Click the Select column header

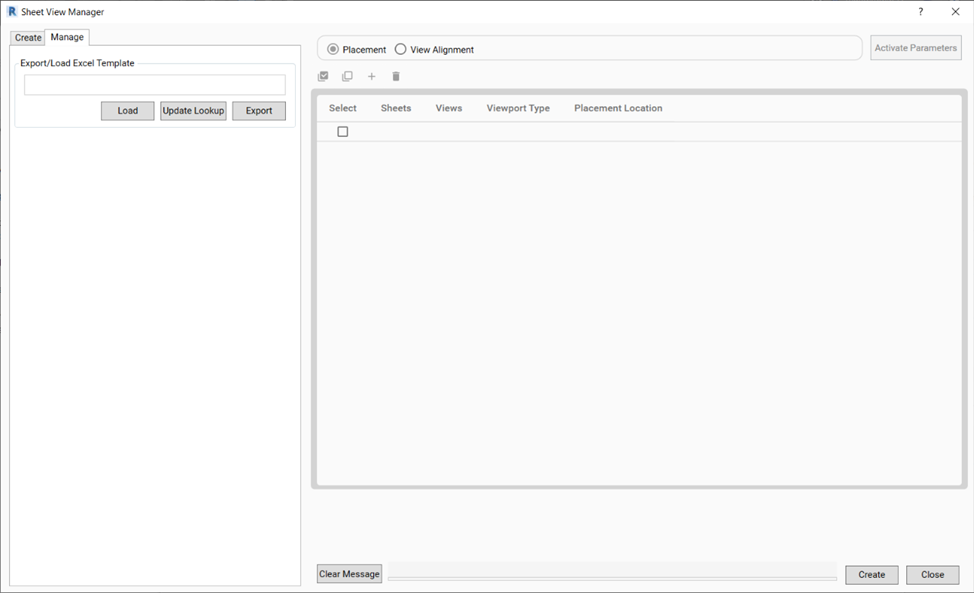click(342, 108)
